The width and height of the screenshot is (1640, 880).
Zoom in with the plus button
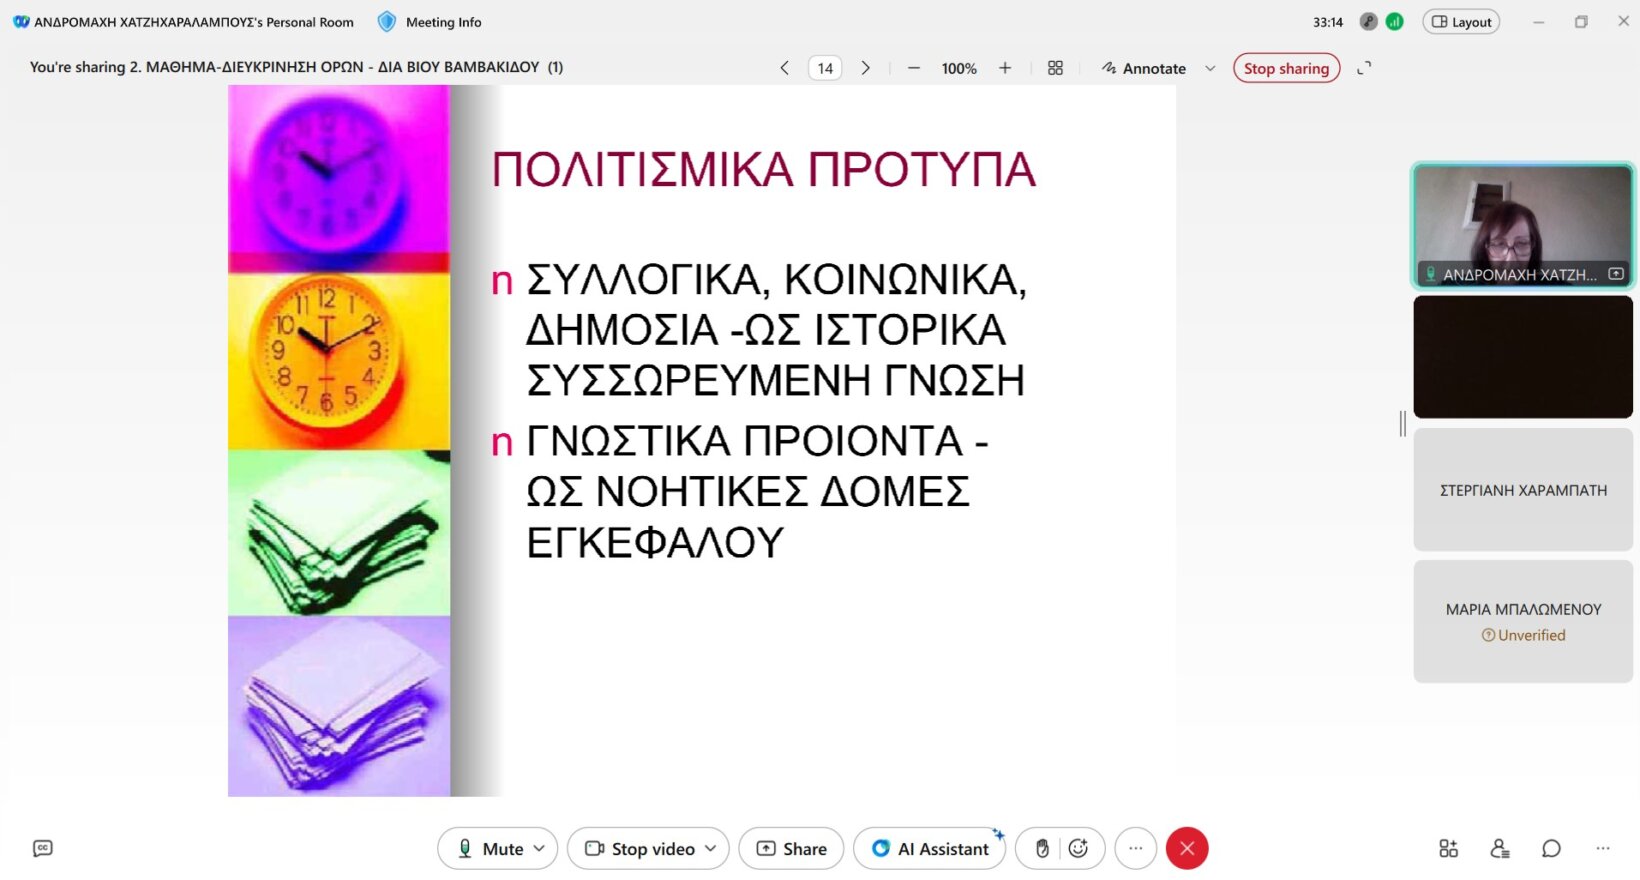1005,68
